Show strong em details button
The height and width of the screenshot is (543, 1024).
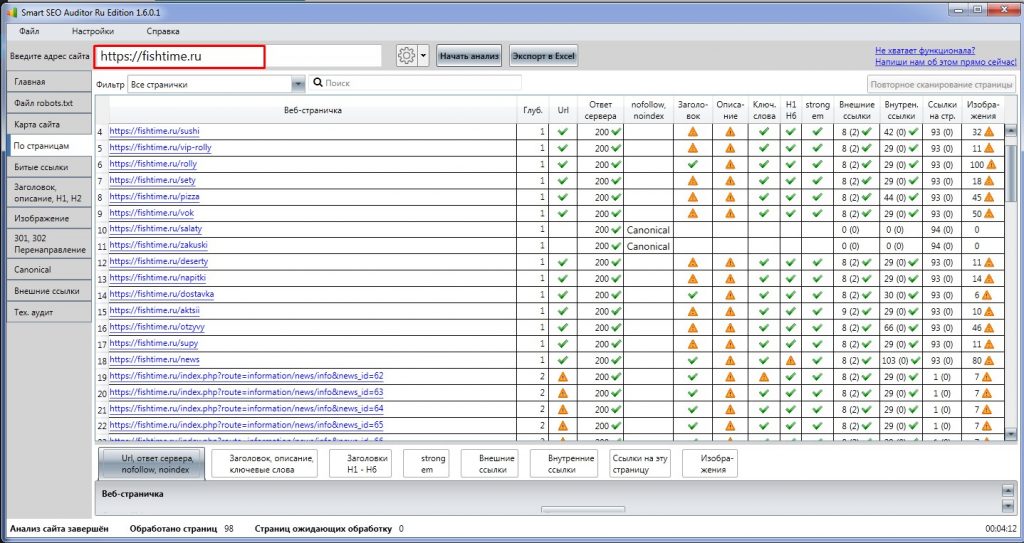click(427, 464)
